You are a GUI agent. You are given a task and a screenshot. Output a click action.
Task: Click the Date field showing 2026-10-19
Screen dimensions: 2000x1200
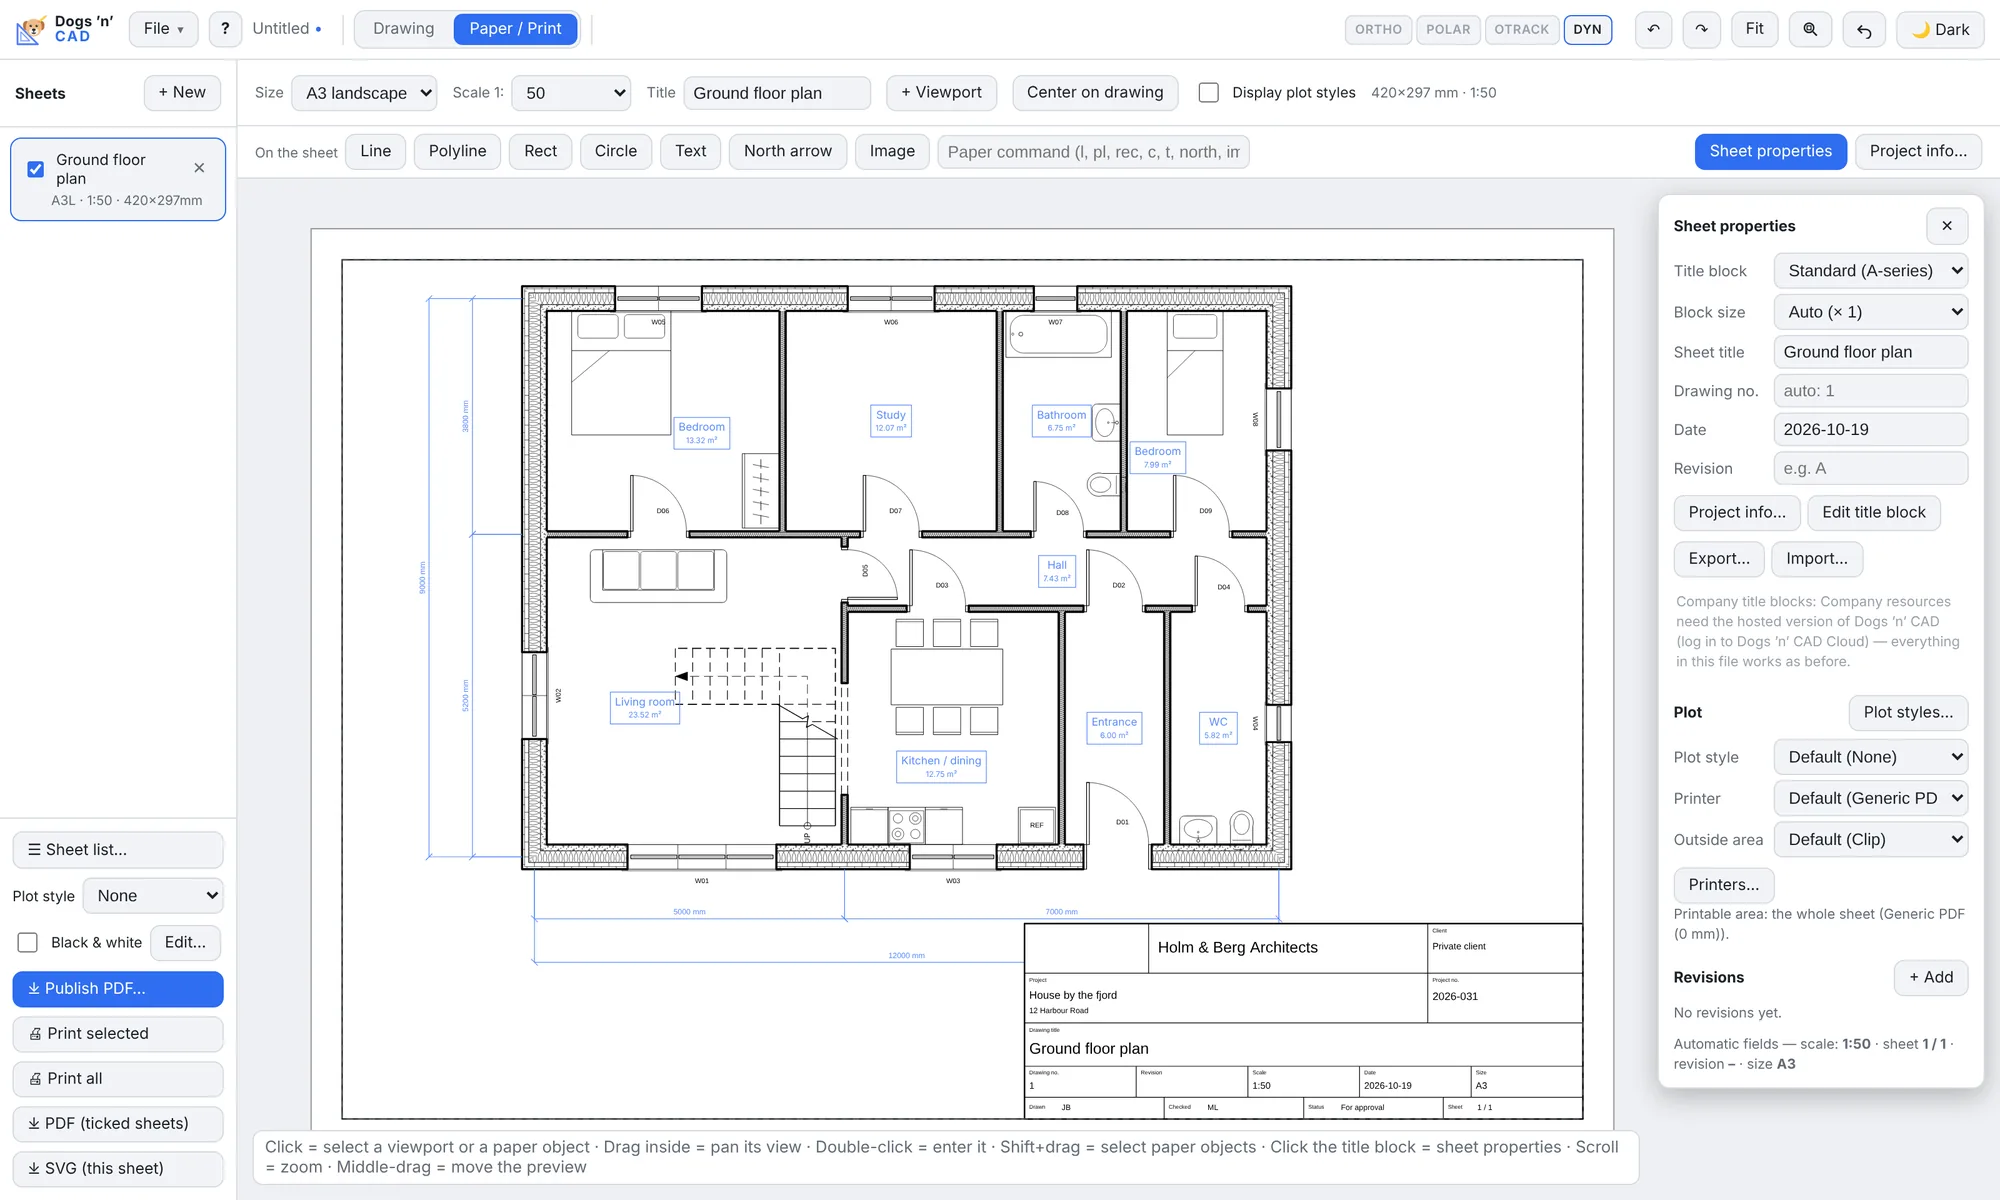coord(1871,430)
